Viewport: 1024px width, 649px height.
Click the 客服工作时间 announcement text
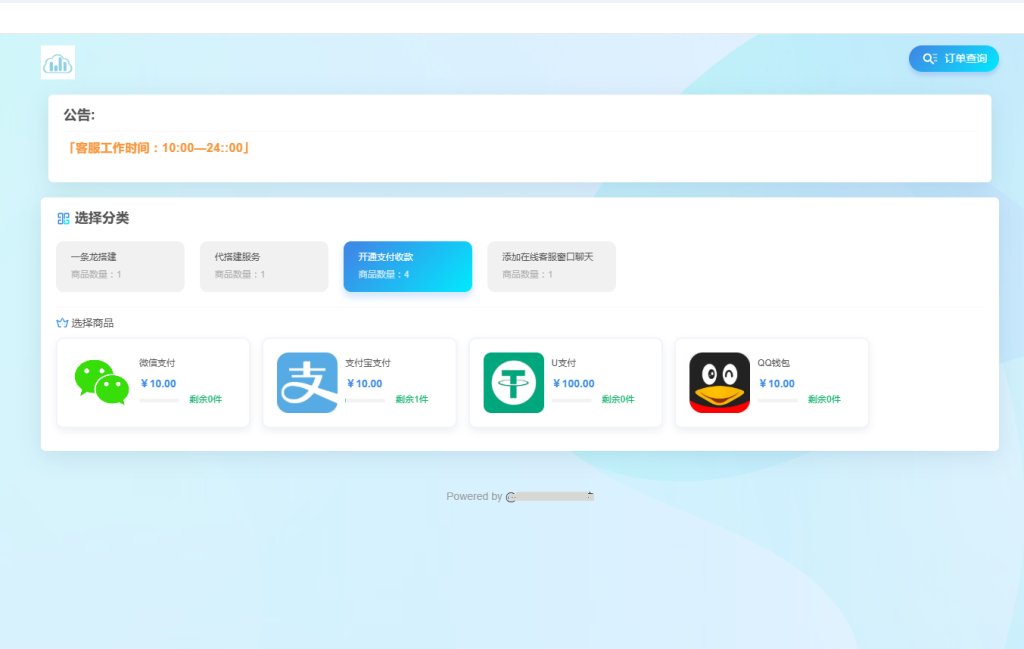pos(153,146)
